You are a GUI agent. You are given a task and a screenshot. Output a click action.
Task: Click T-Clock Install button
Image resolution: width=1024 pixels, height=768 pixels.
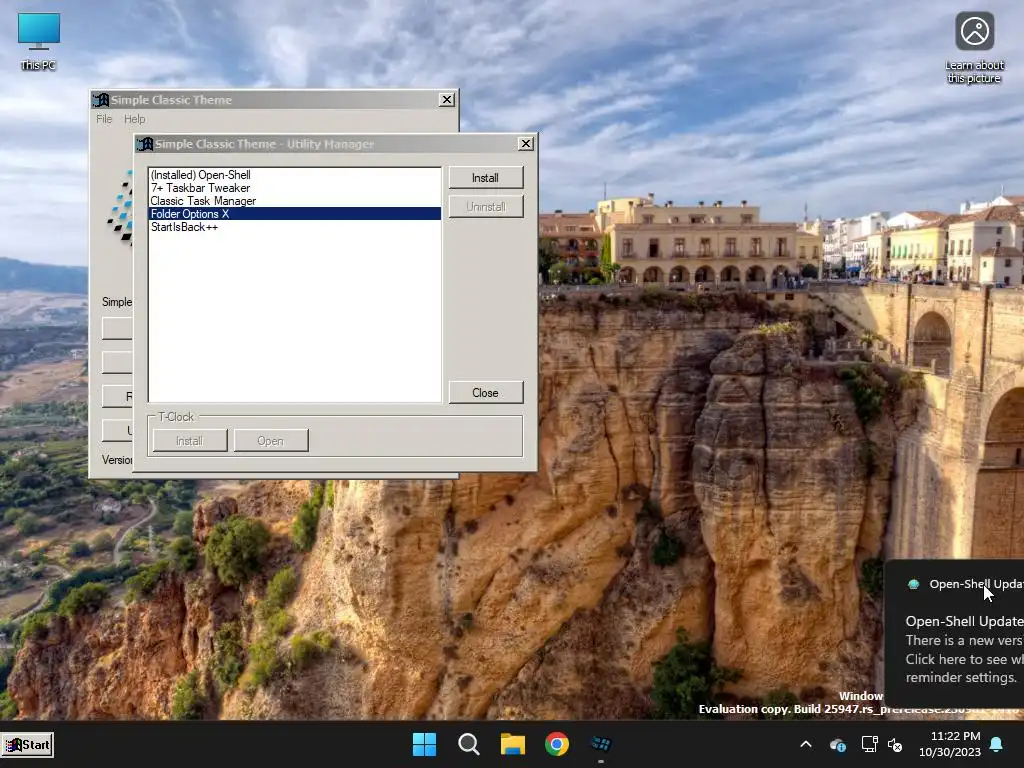point(190,441)
